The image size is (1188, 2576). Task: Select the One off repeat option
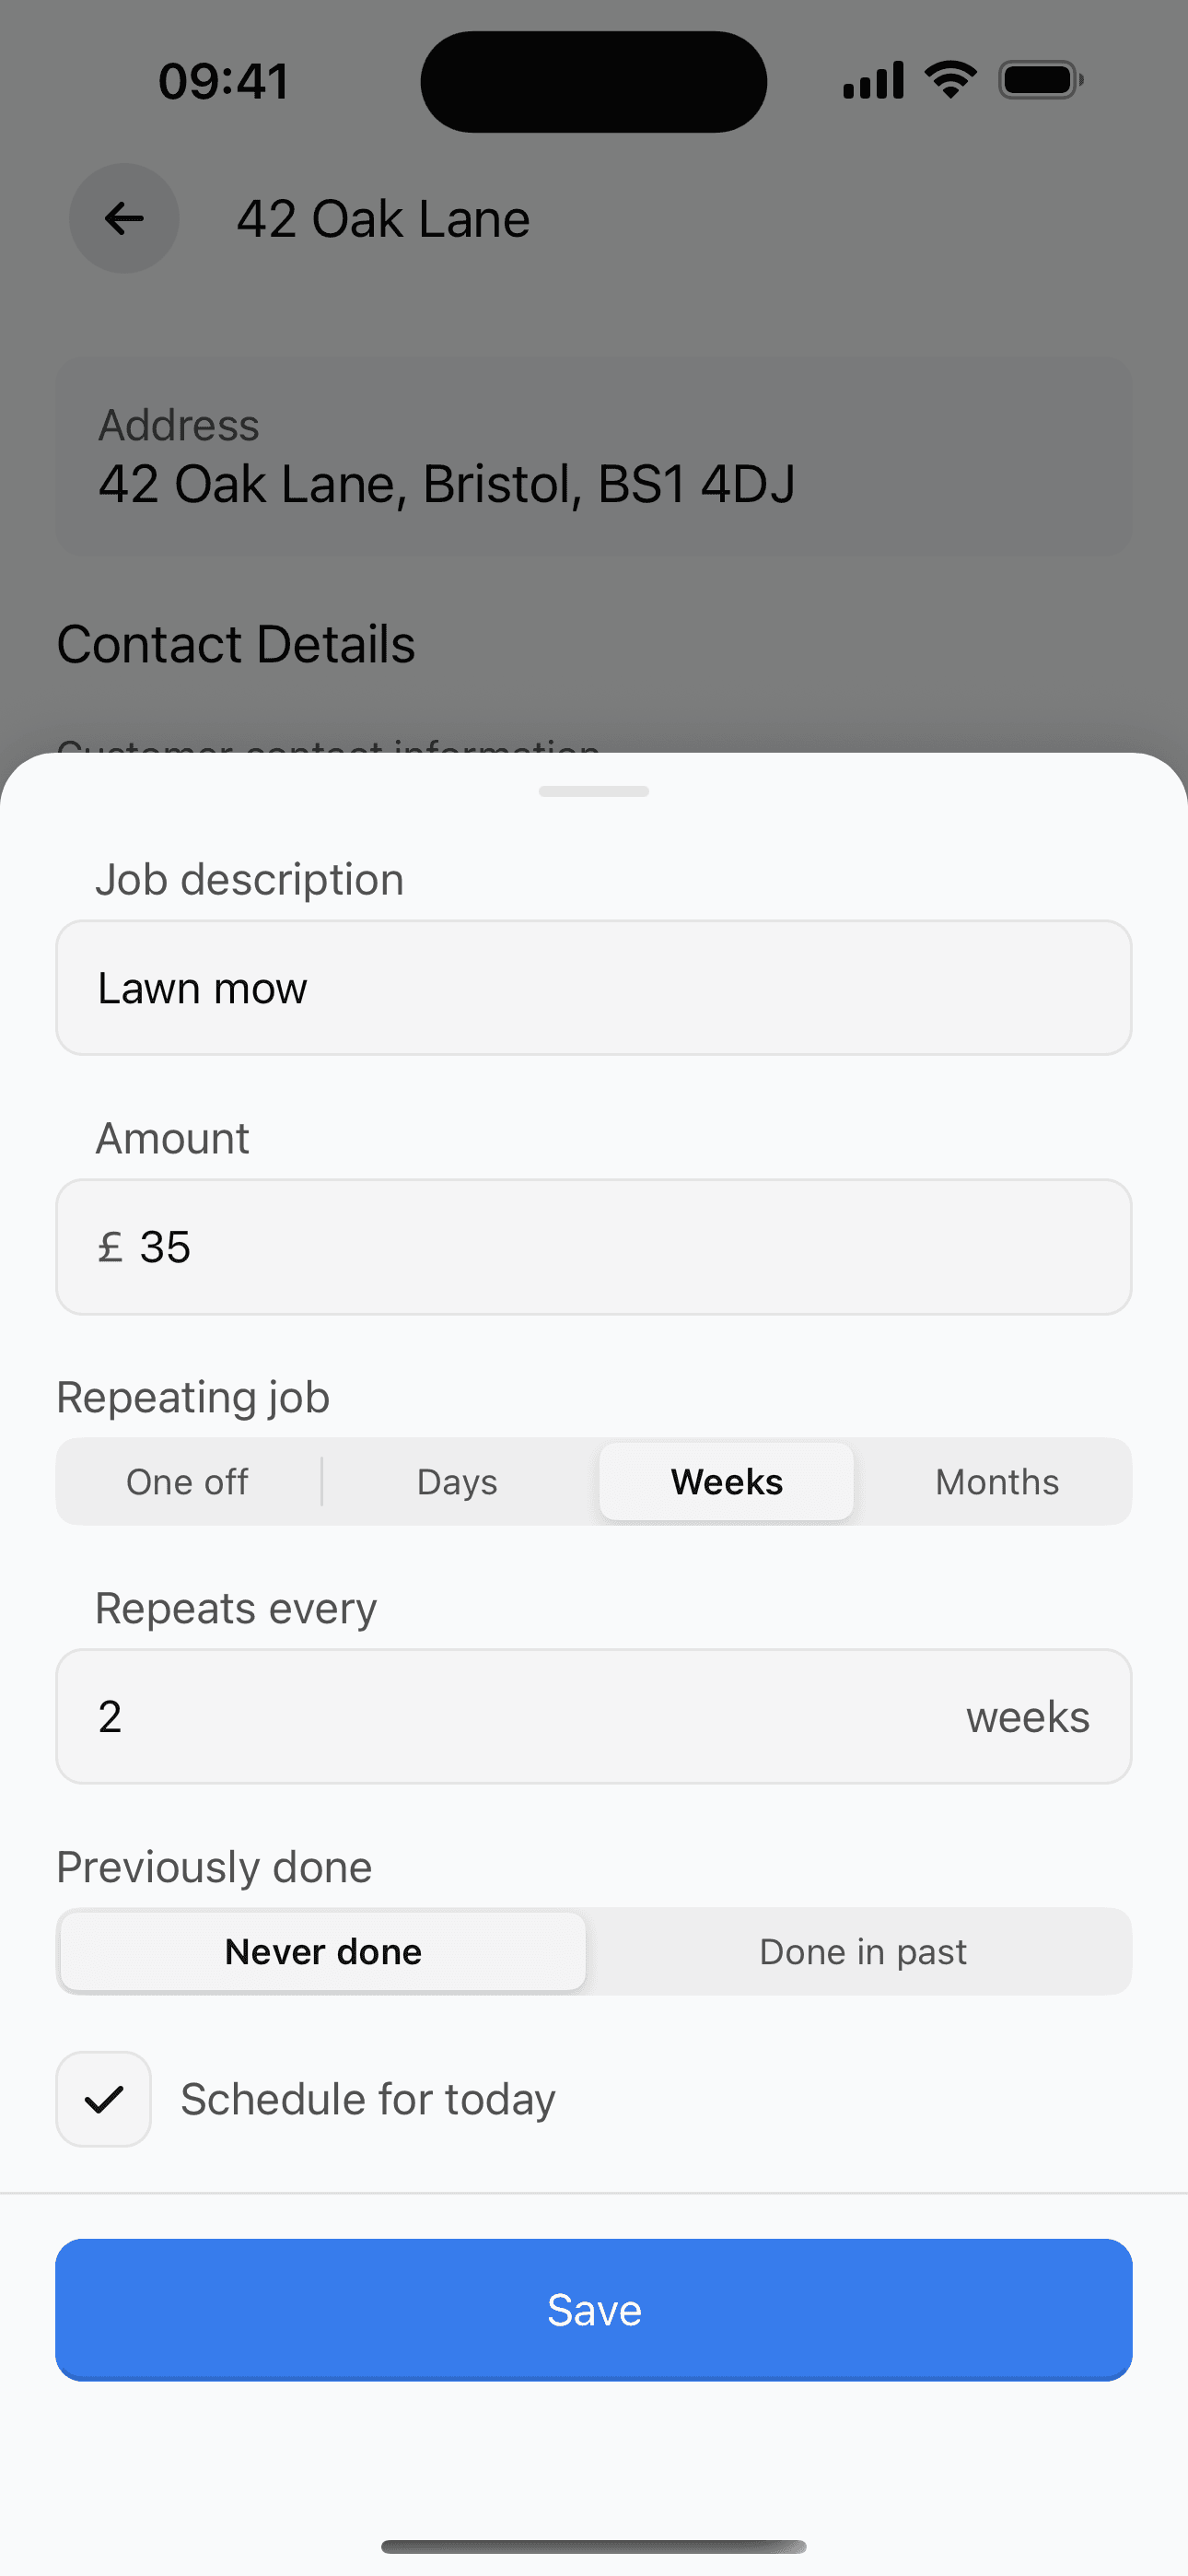187,1482
